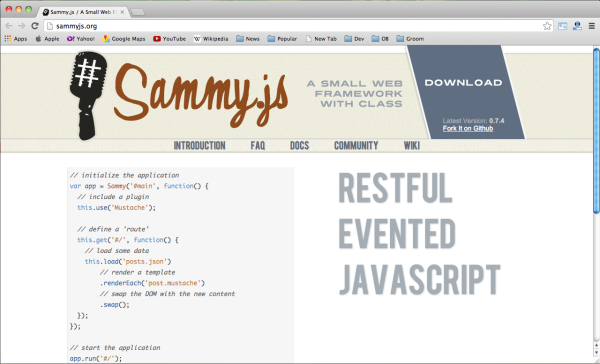Close the Sammy.js browser tab
Image resolution: width=600 pixels, height=364 pixels.
click(122, 12)
